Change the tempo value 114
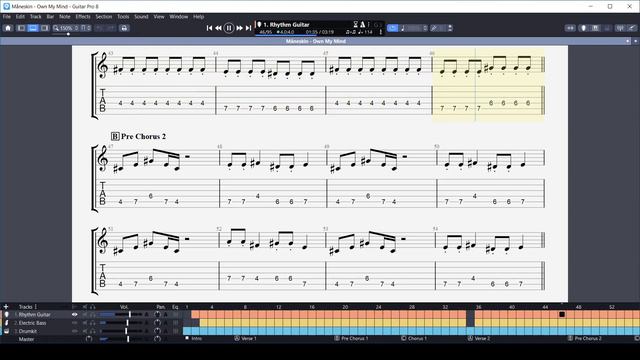The image size is (640, 360). click(365, 32)
